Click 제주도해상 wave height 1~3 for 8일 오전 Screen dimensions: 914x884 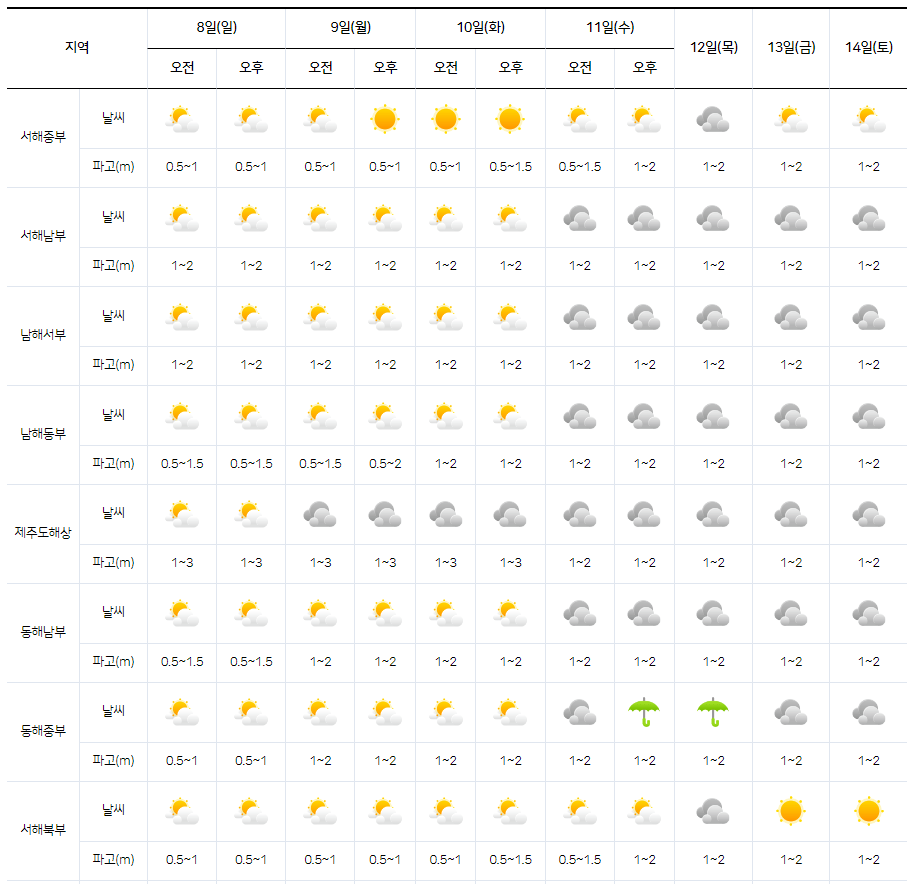click(x=182, y=563)
